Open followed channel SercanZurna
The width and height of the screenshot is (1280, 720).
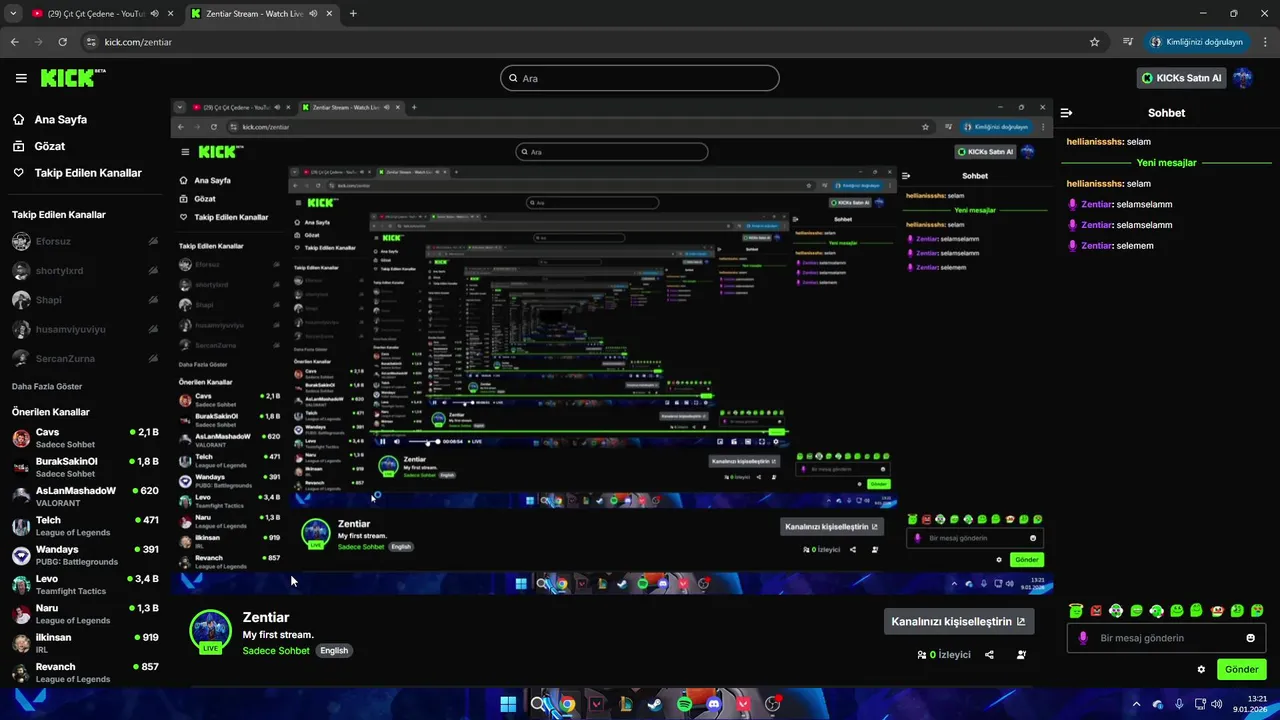85,358
